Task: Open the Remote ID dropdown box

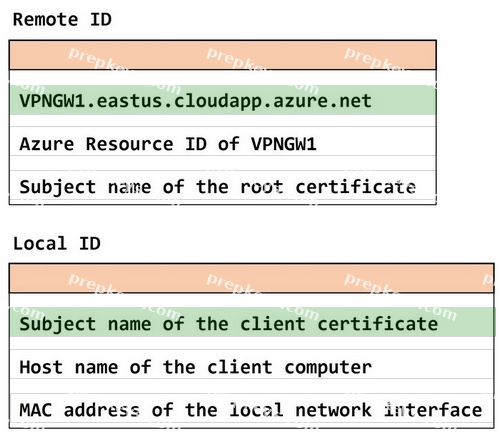Action: [223, 55]
